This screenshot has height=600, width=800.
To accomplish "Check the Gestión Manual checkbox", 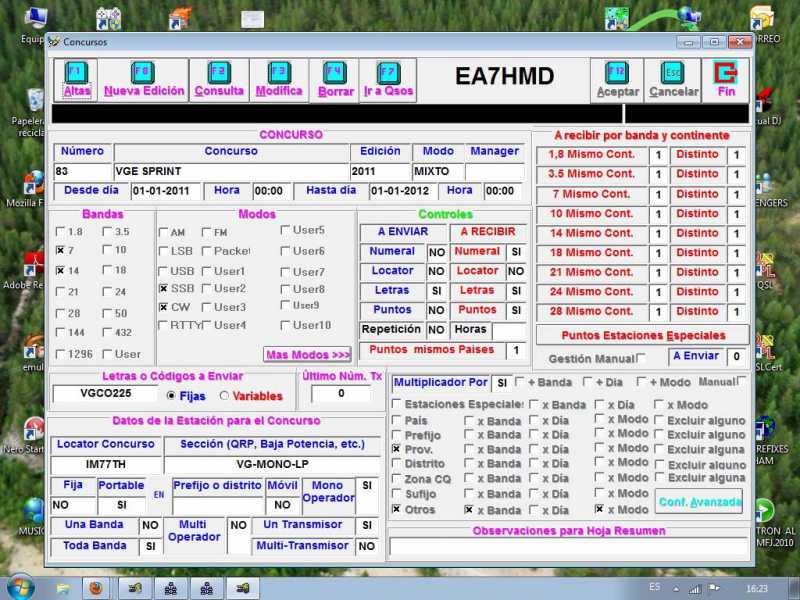I will point(642,358).
